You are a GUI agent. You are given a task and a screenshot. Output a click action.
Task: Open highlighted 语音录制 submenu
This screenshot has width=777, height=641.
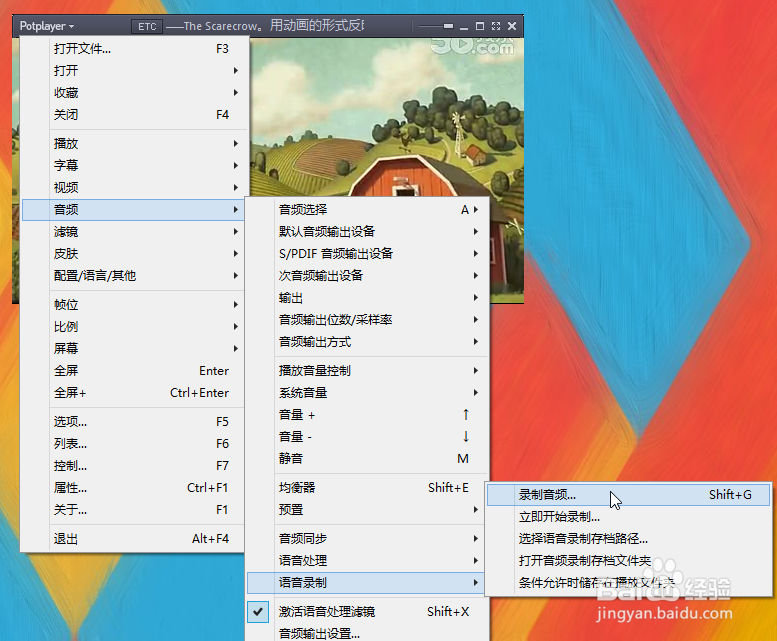pos(367,583)
